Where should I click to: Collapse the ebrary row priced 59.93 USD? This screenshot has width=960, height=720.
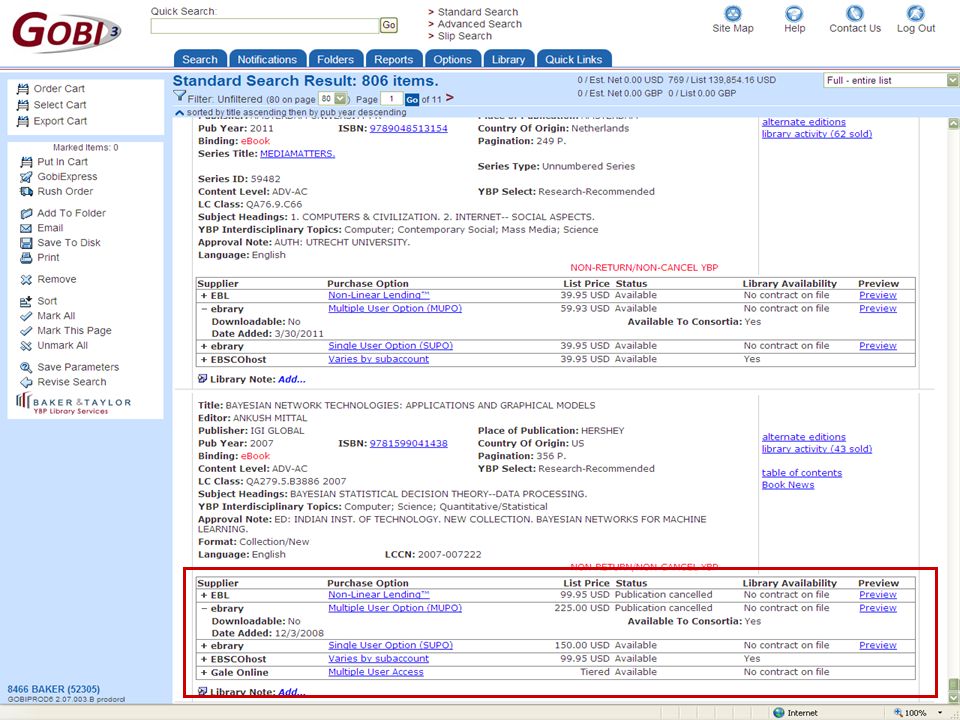click(x=204, y=309)
